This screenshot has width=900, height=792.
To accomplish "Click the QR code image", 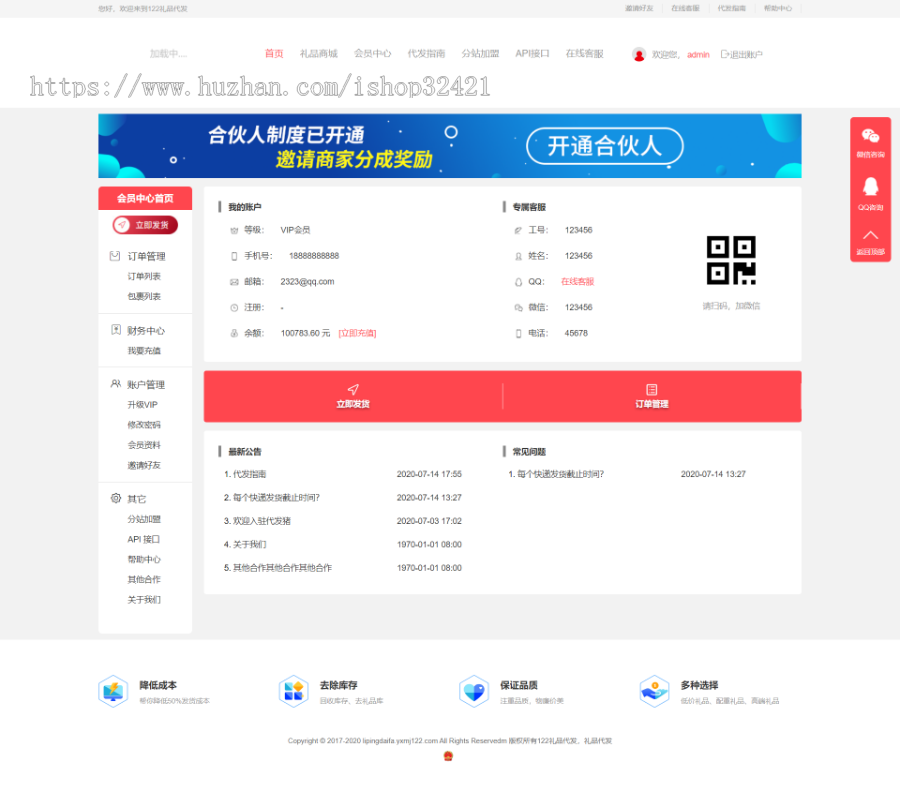I will pyautogui.click(x=731, y=261).
